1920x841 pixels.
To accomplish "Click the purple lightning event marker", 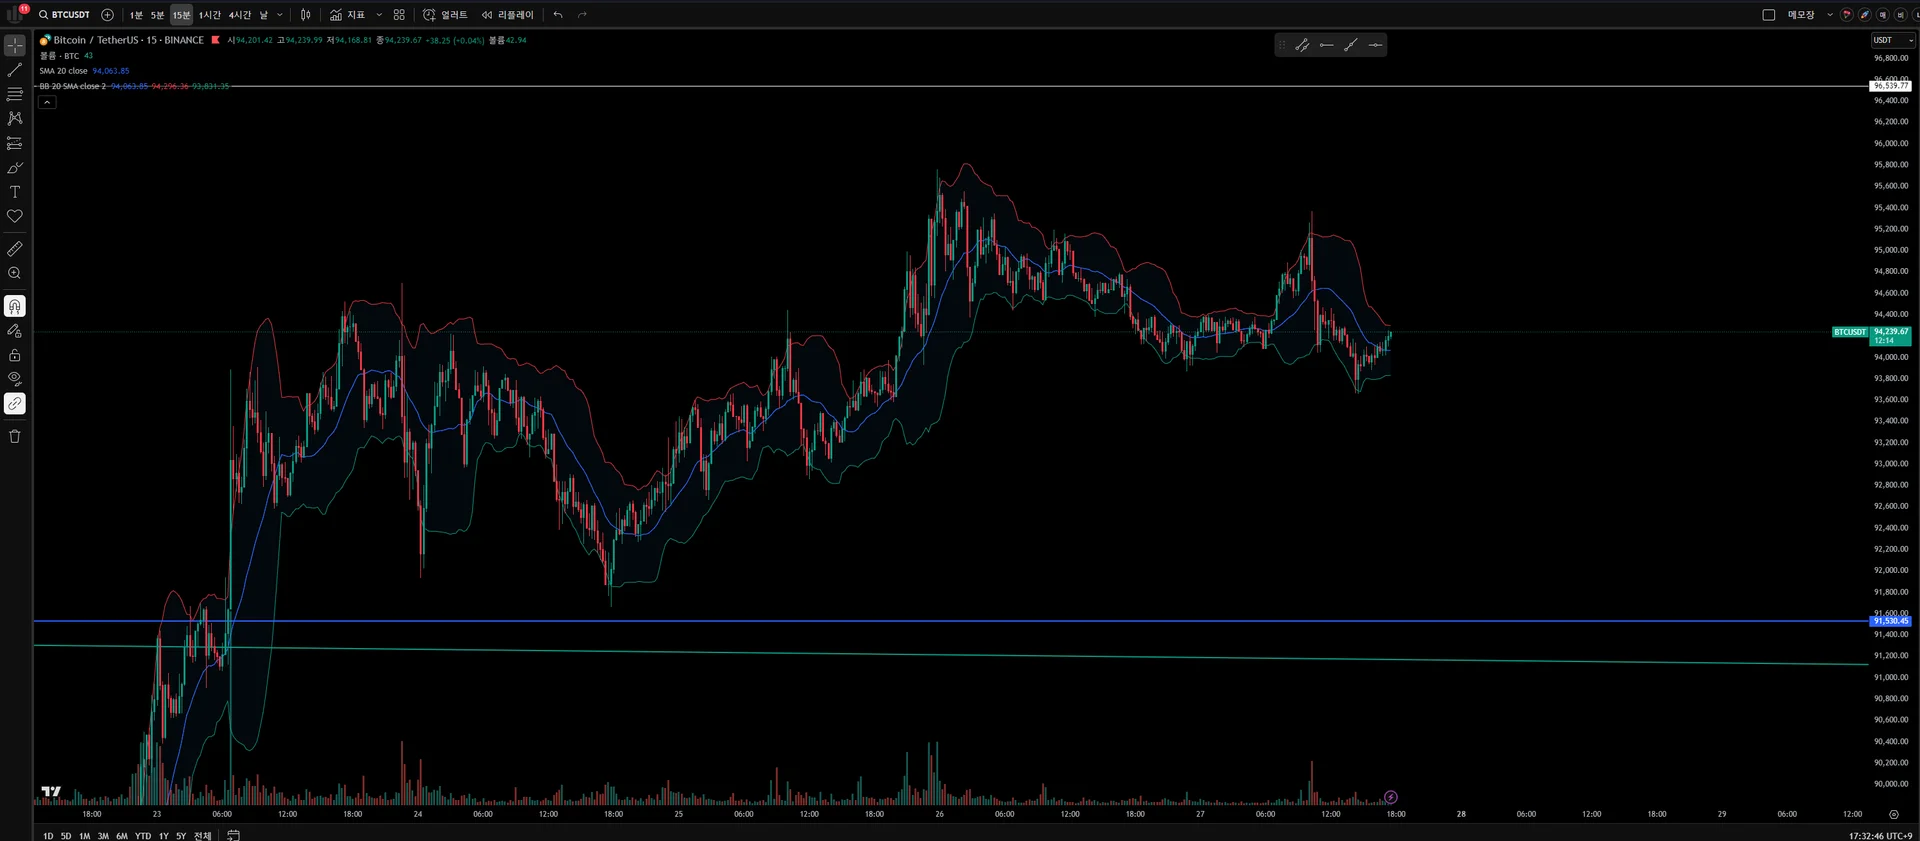I will click(1390, 797).
